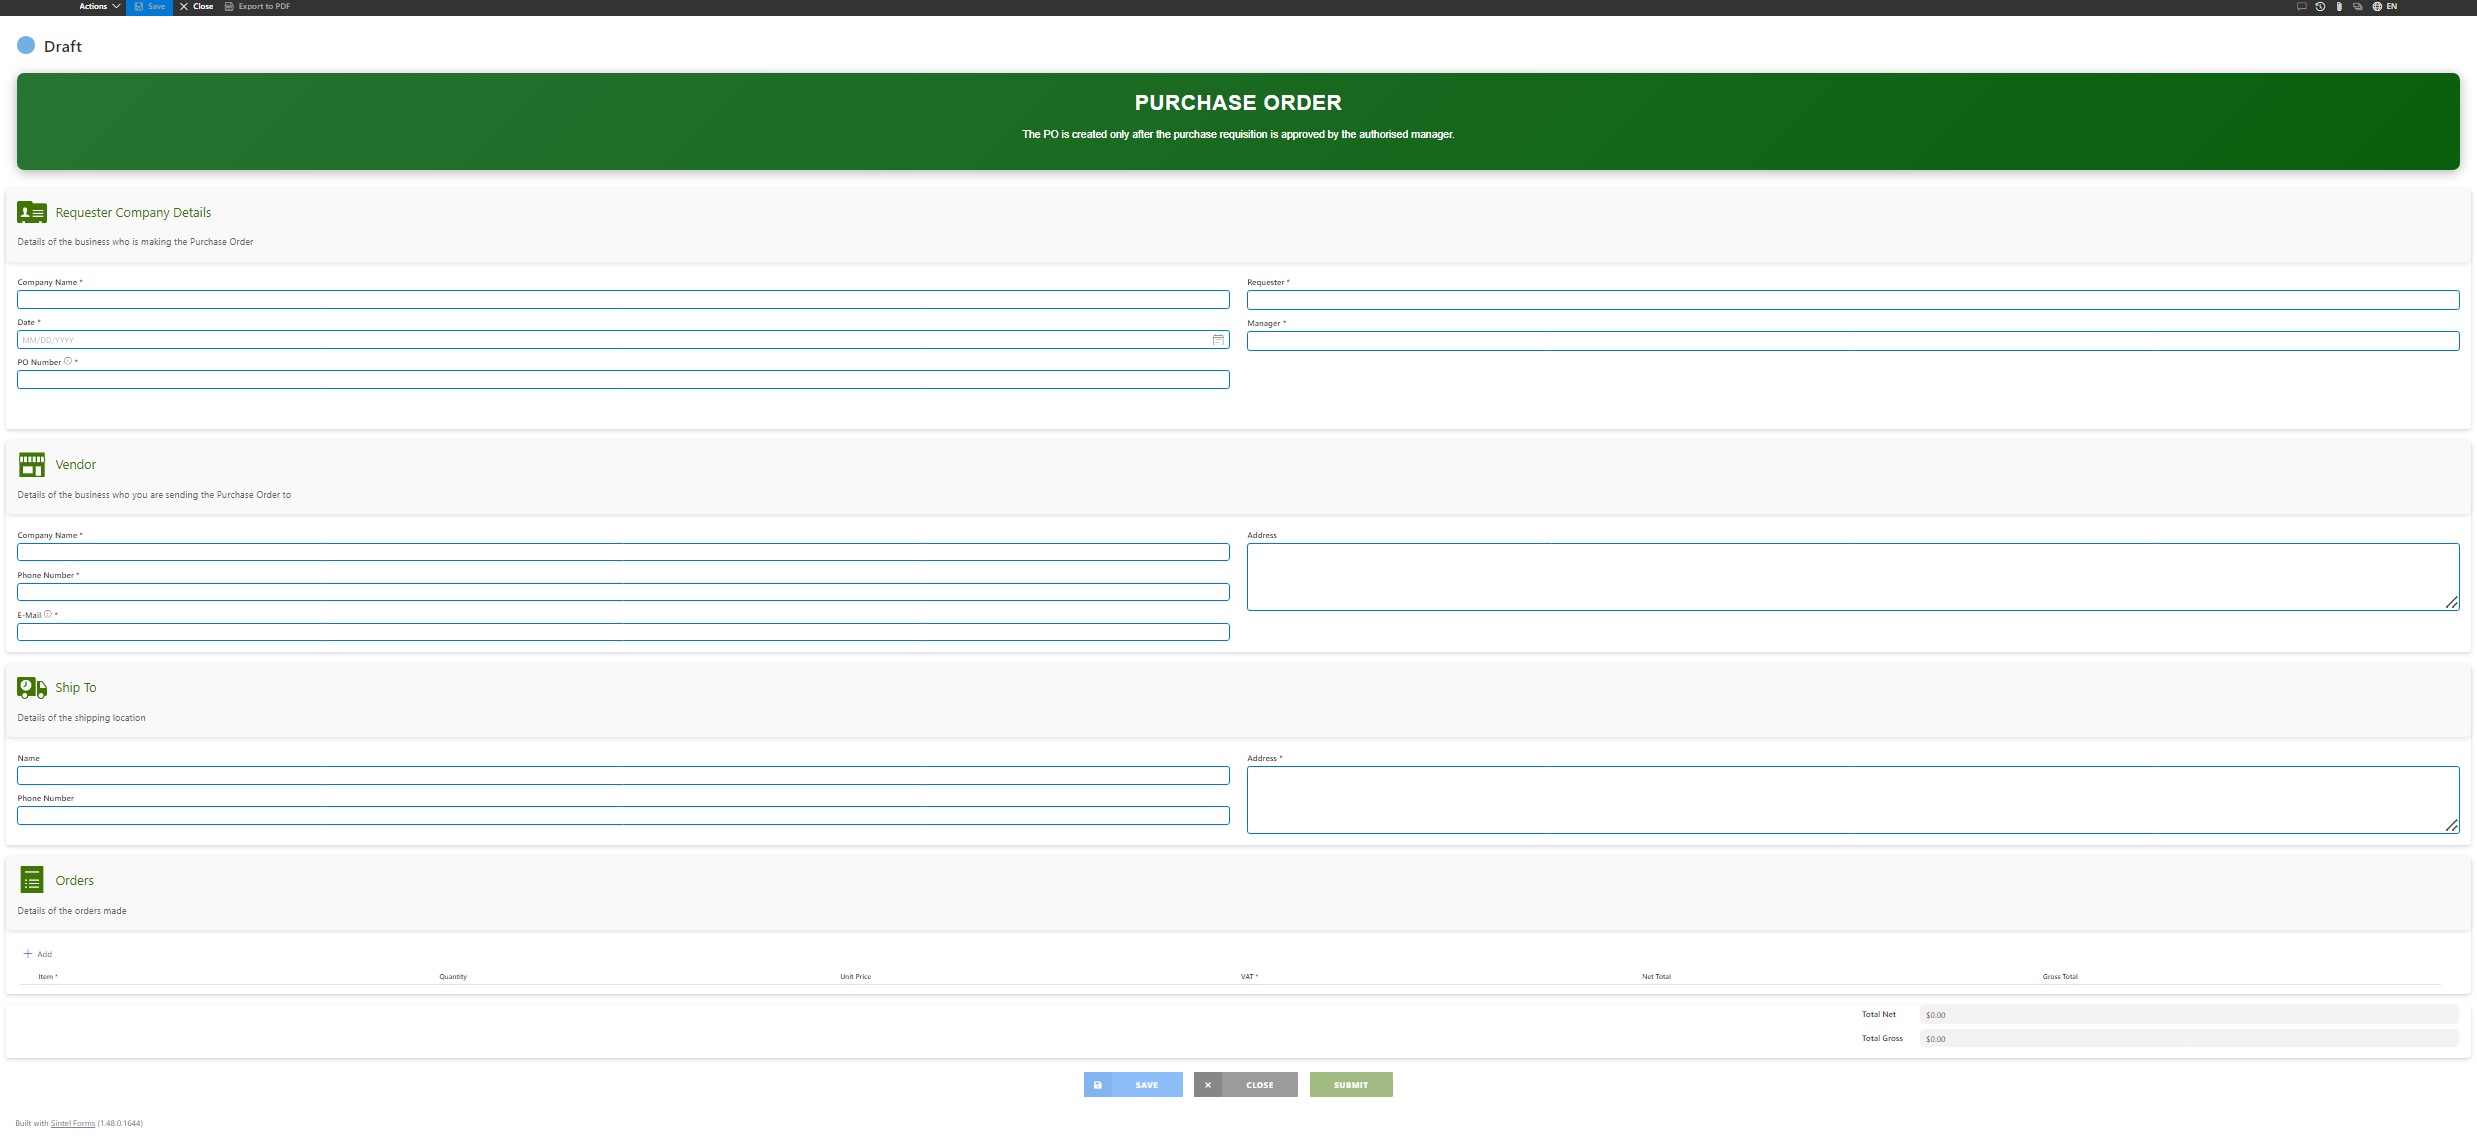Open the date picker calendar icon

(x=1218, y=340)
